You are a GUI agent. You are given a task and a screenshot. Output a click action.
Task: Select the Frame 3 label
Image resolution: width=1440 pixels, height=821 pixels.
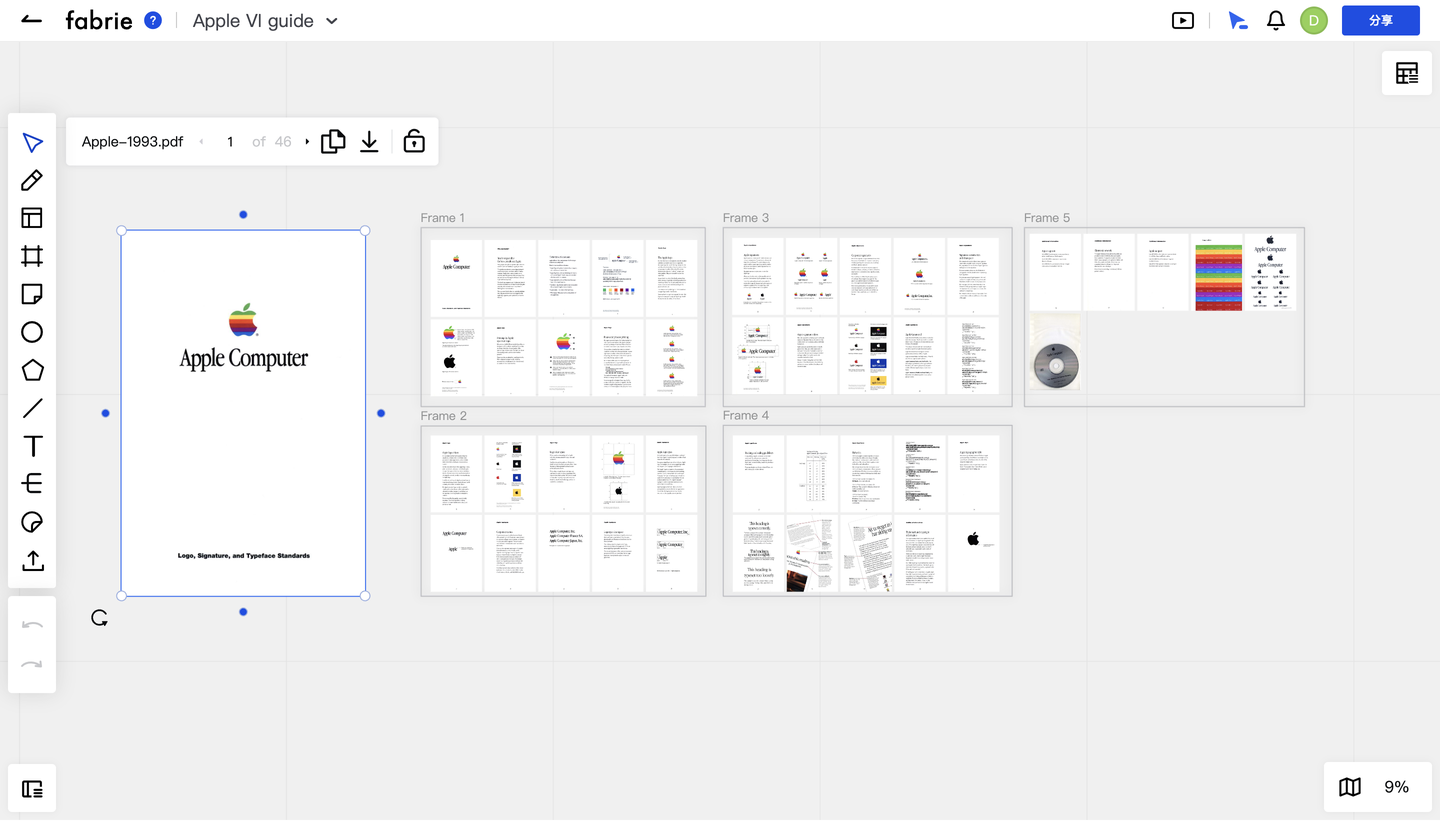pyautogui.click(x=746, y=218)
